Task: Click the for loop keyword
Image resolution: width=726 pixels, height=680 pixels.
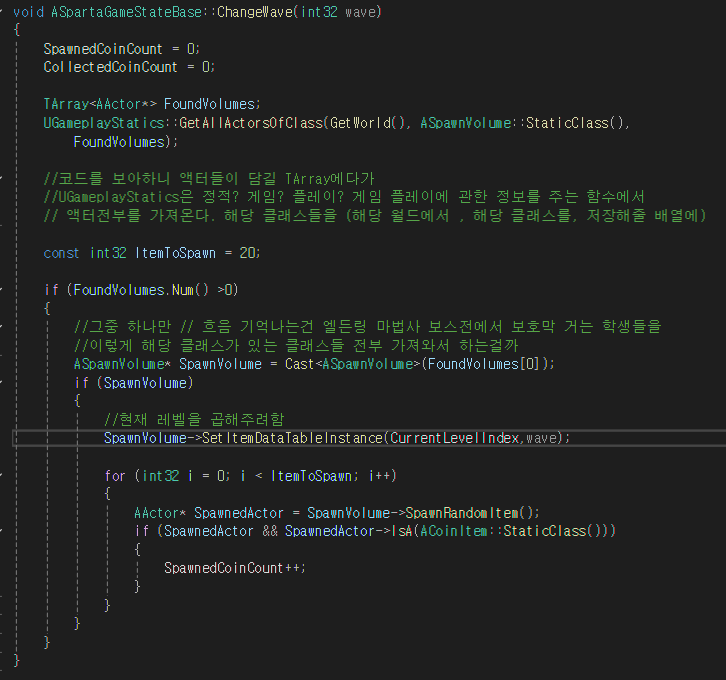Action: click(x=115, y=476)
